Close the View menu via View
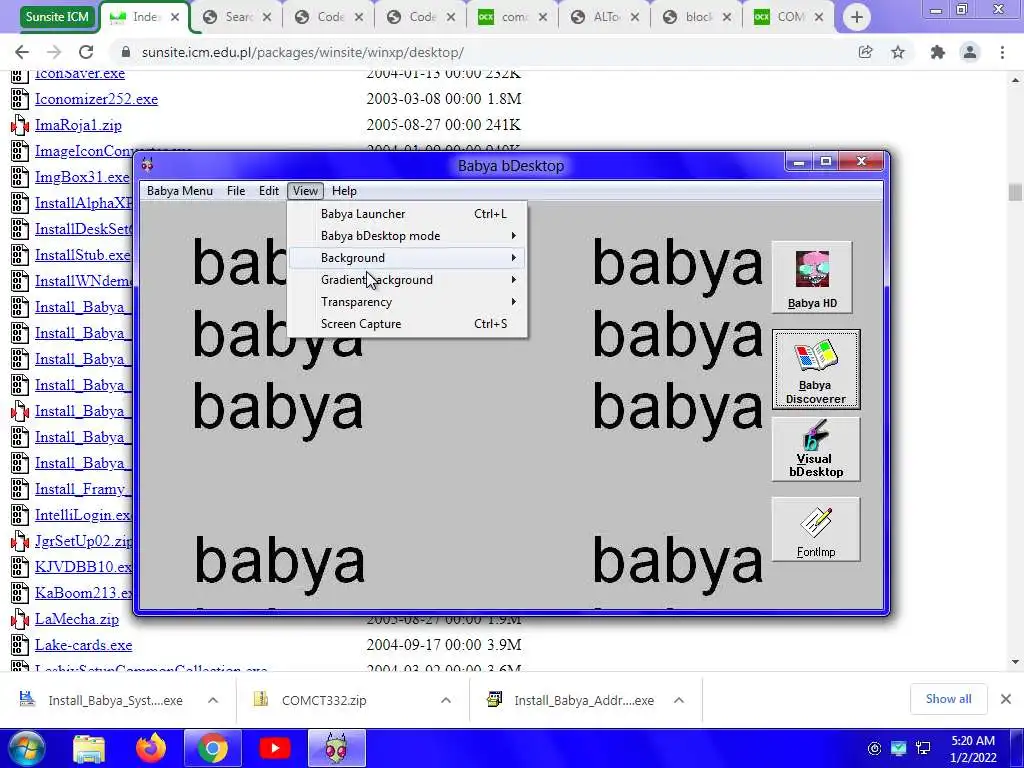1024x768 pixels. [305, 191]
